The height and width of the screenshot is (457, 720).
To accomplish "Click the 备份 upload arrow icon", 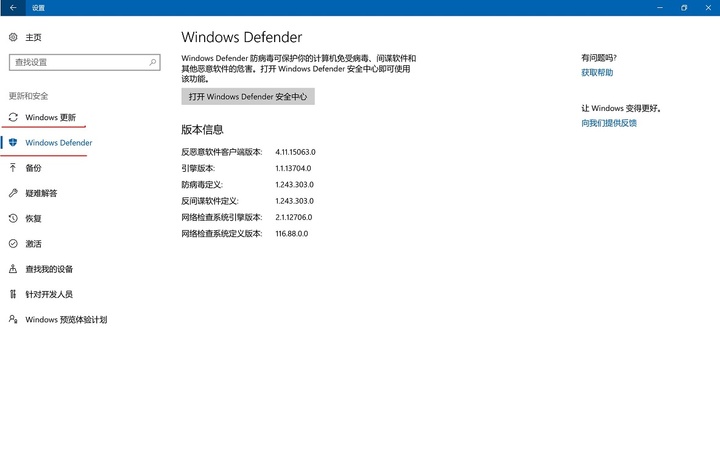I will coord(13,168).
